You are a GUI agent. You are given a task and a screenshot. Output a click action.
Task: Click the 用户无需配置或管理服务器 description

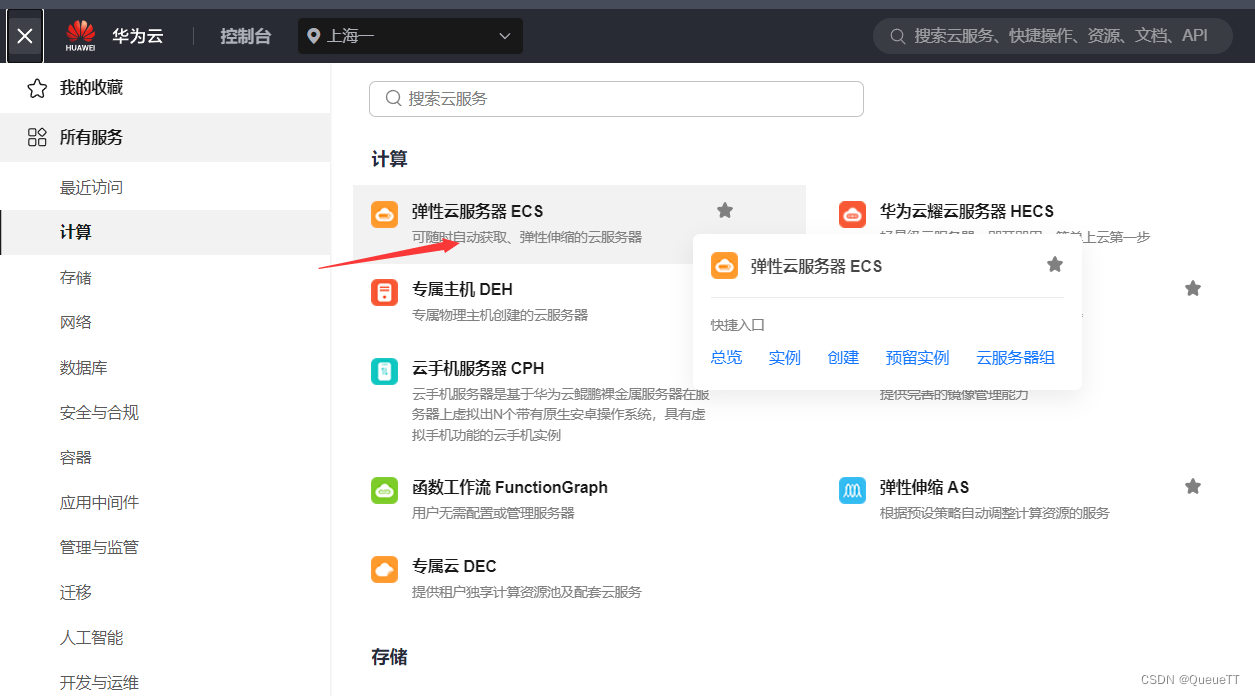pos(493,513)
